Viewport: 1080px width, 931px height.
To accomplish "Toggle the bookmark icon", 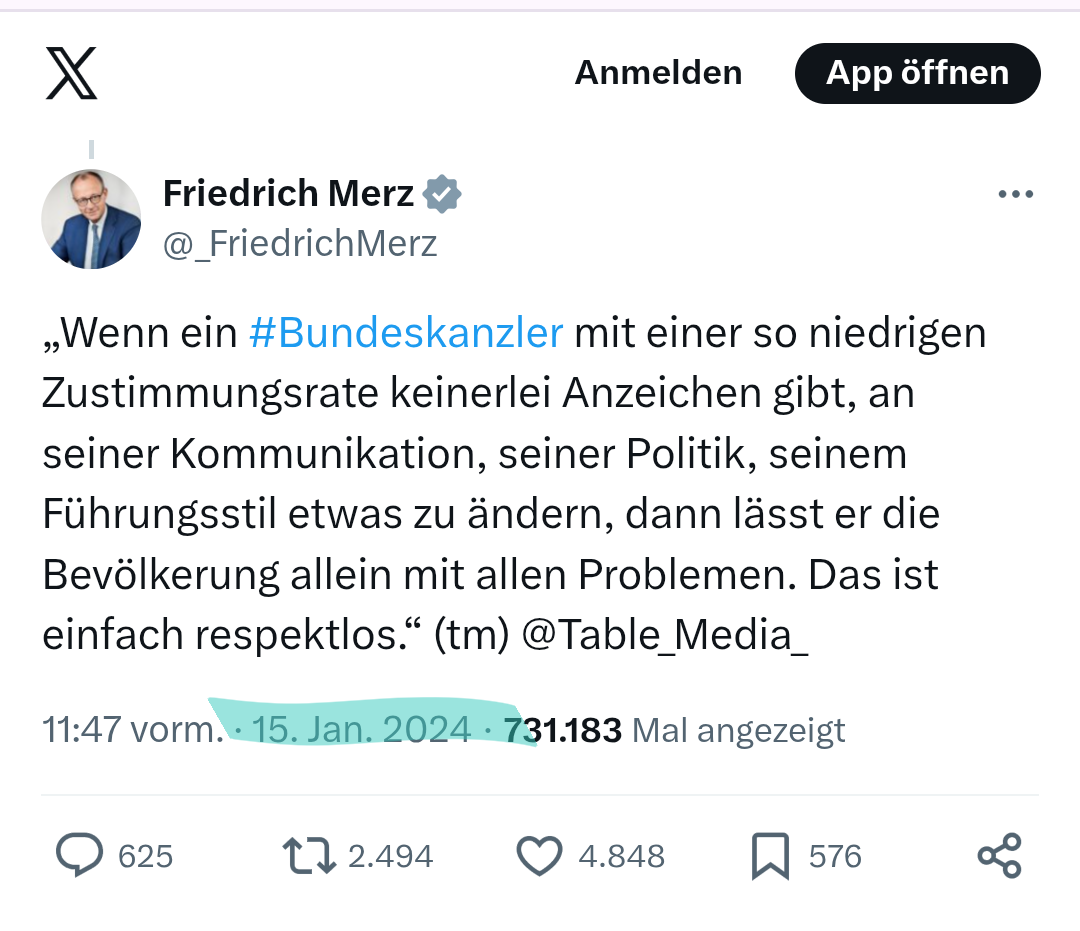I will coord(770,856).
